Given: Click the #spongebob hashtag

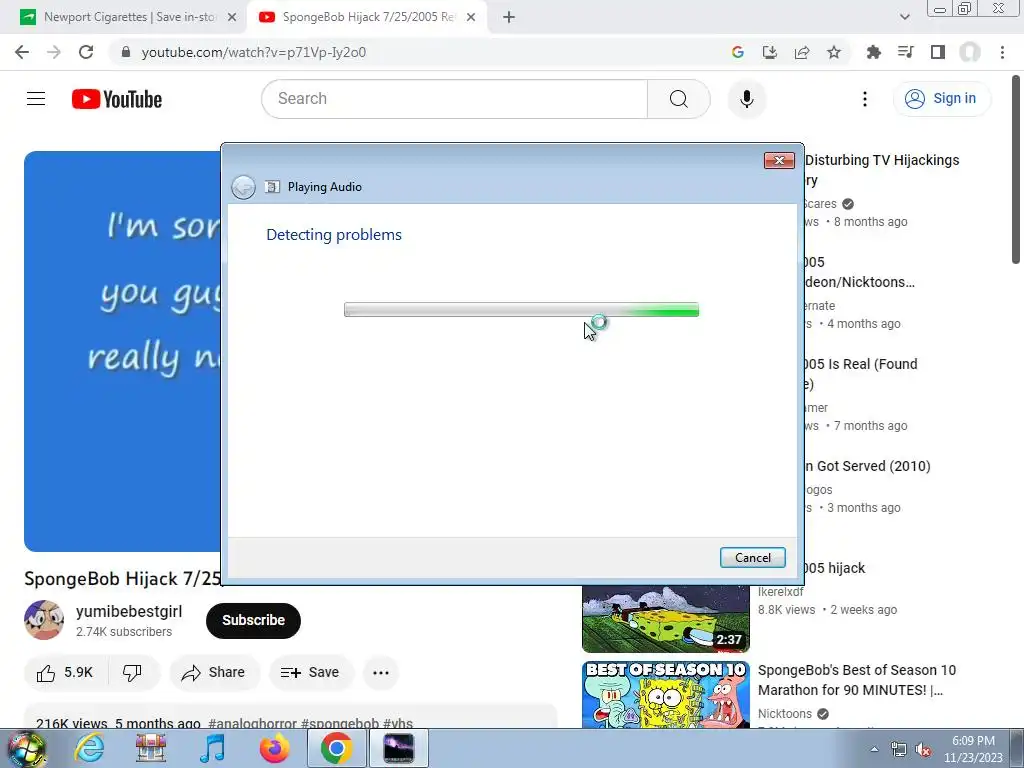Looking at the screenshot, I should tap(340, 723).
